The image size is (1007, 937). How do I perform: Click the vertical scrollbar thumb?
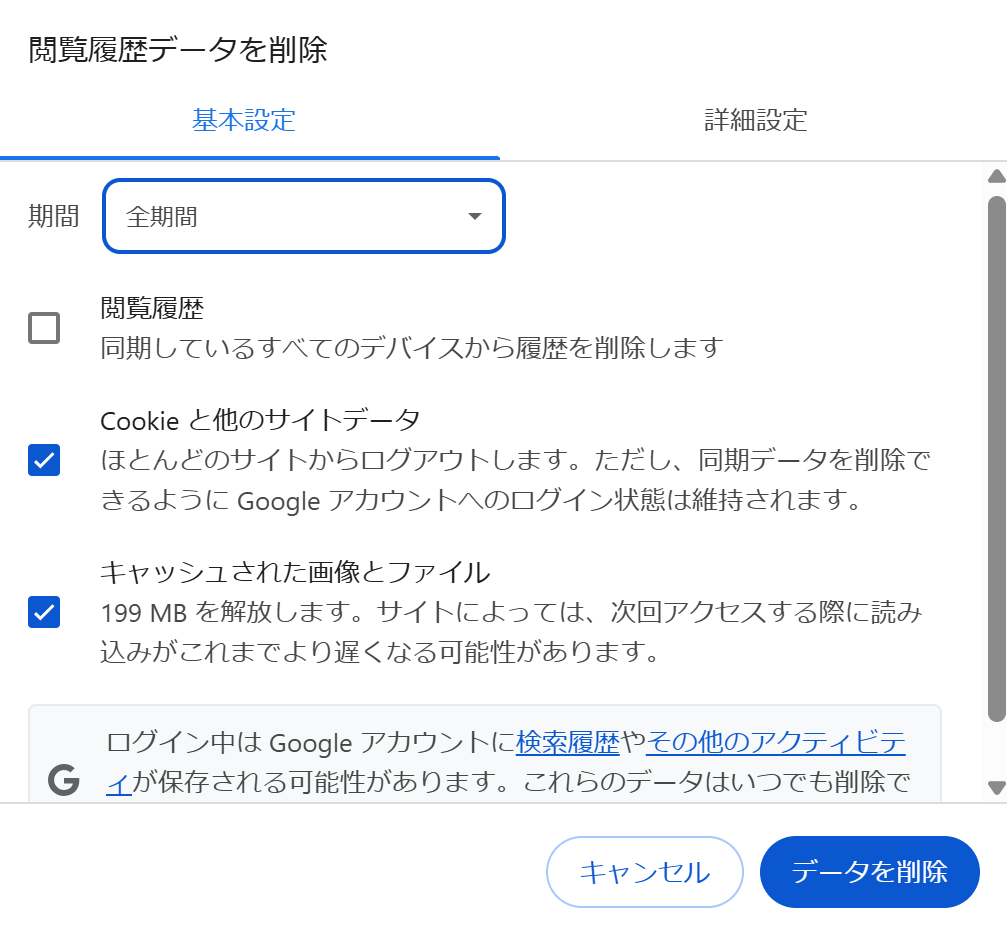tap(996, 459)
